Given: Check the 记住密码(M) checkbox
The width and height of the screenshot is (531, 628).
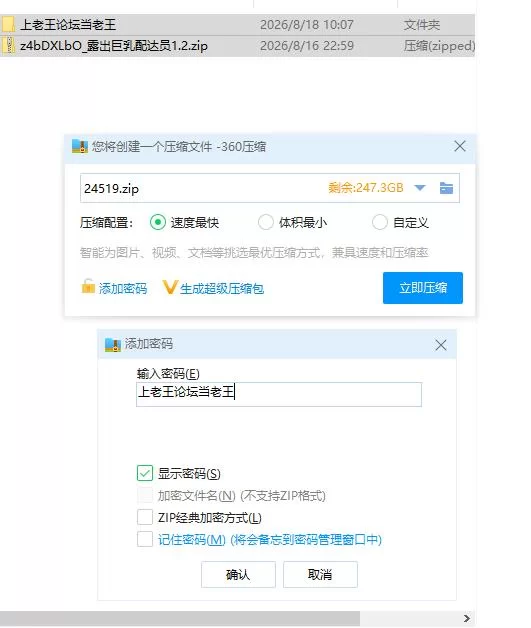Looking at the screenshot, I should (x=145, y=539).
